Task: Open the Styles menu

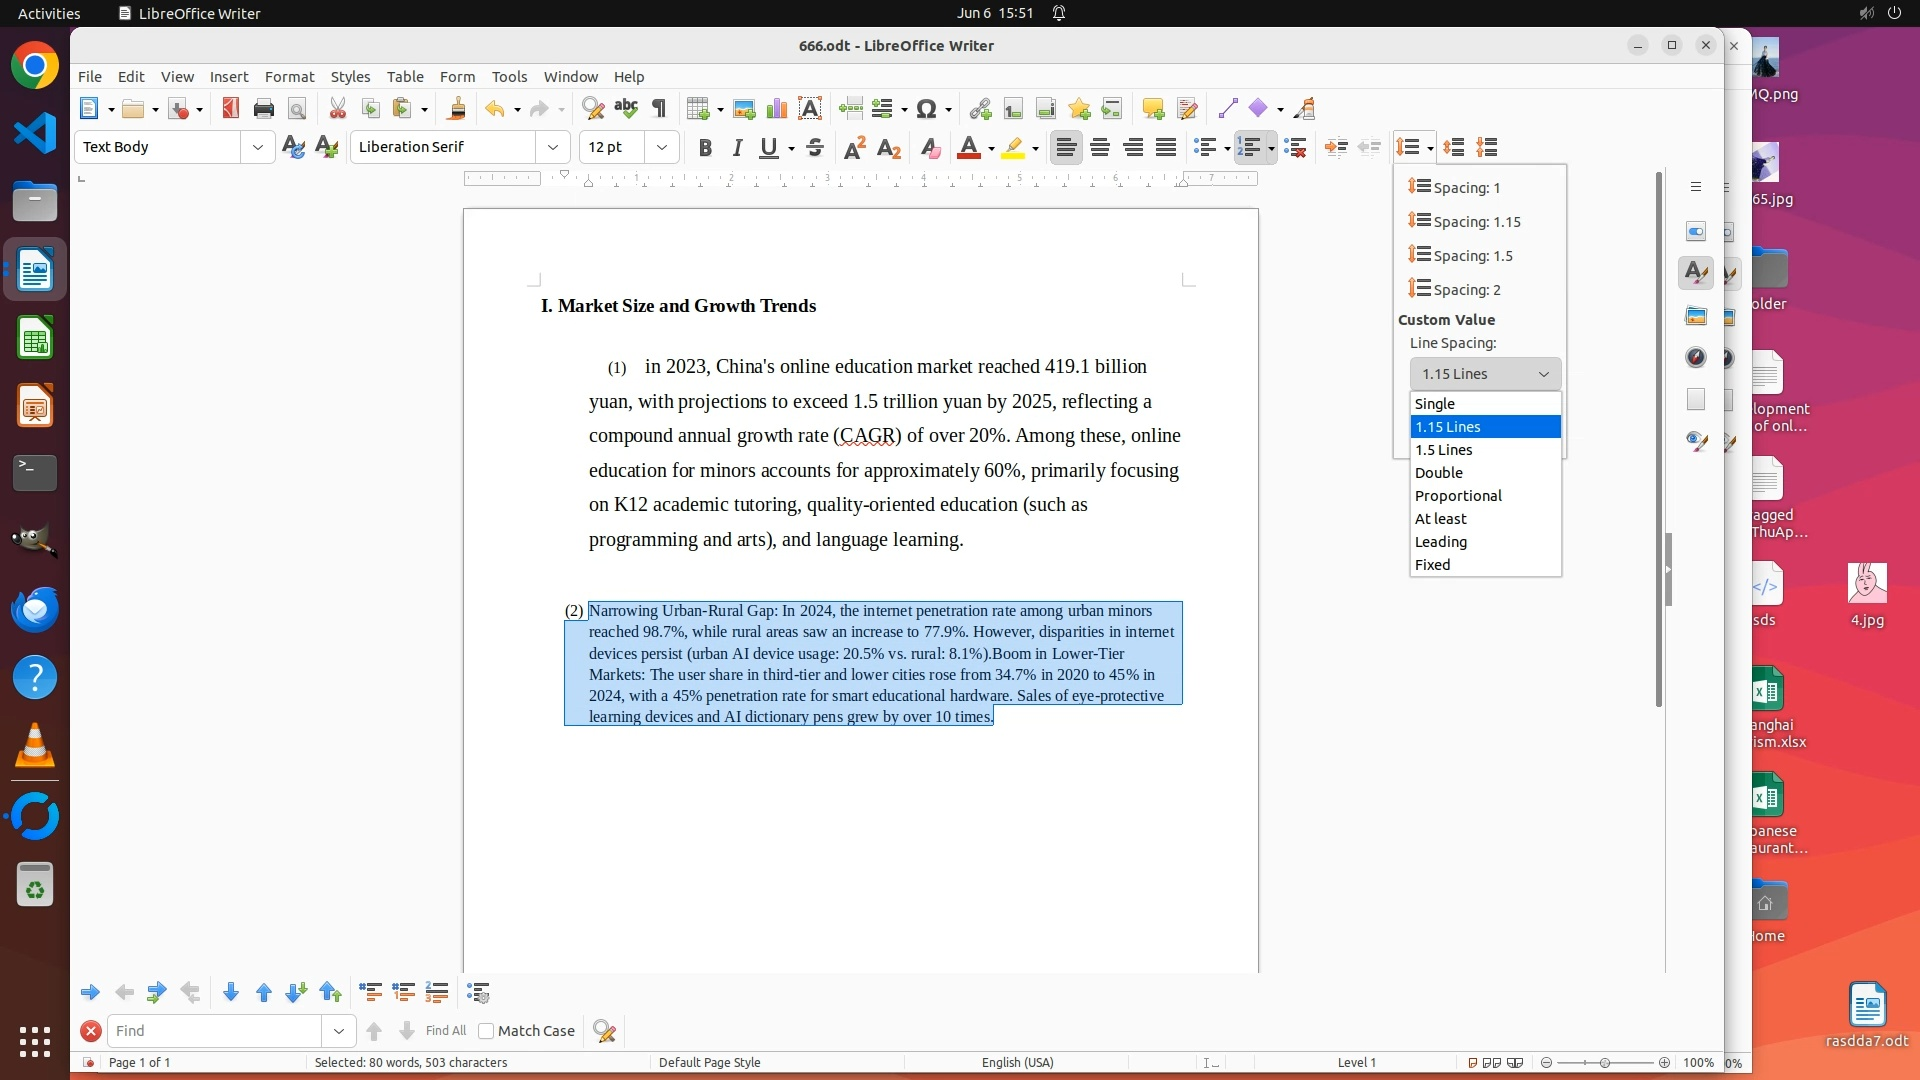Action: point(350,76)
